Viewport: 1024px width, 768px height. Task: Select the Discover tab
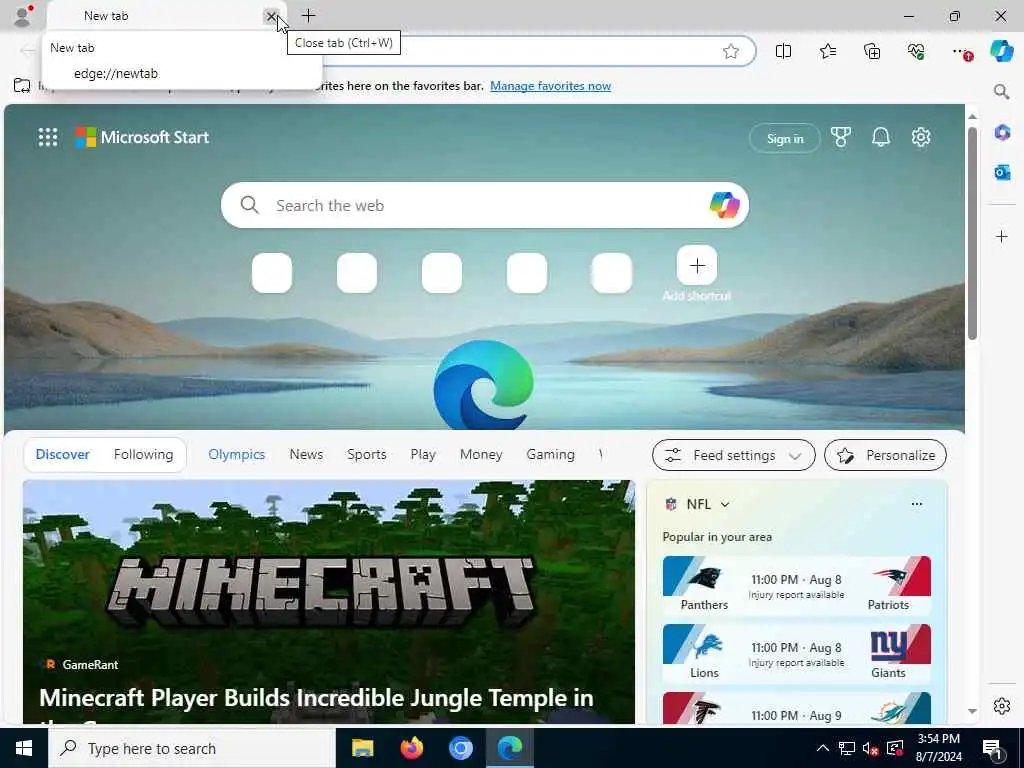tap(63, 455)
